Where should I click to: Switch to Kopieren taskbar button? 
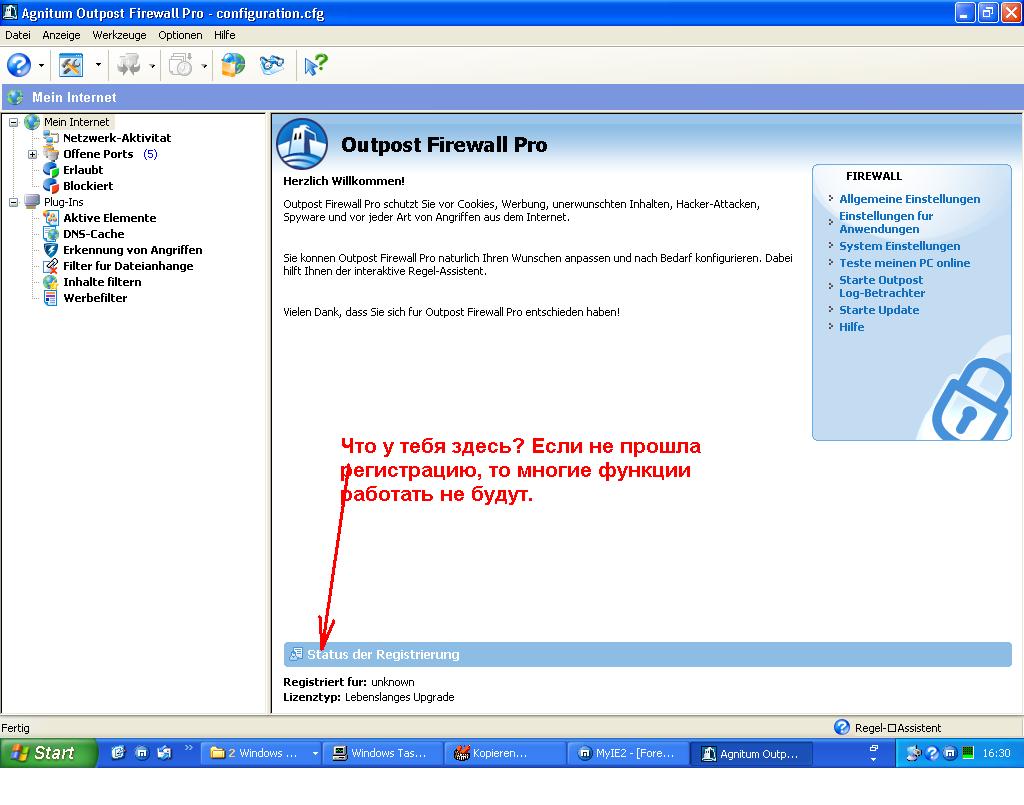pos(504,753)
